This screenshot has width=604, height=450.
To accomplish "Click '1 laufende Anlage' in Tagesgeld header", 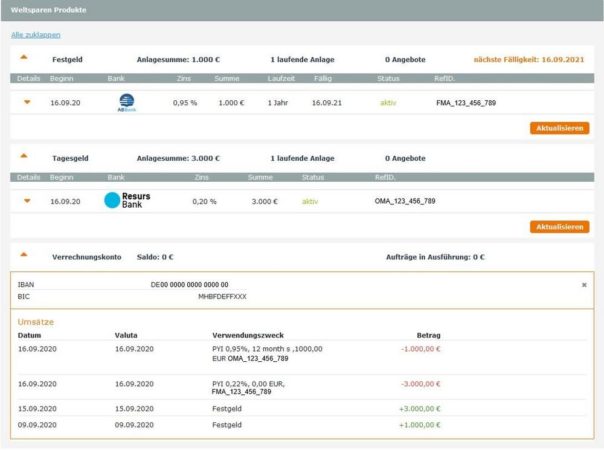I will click(302, 158).
